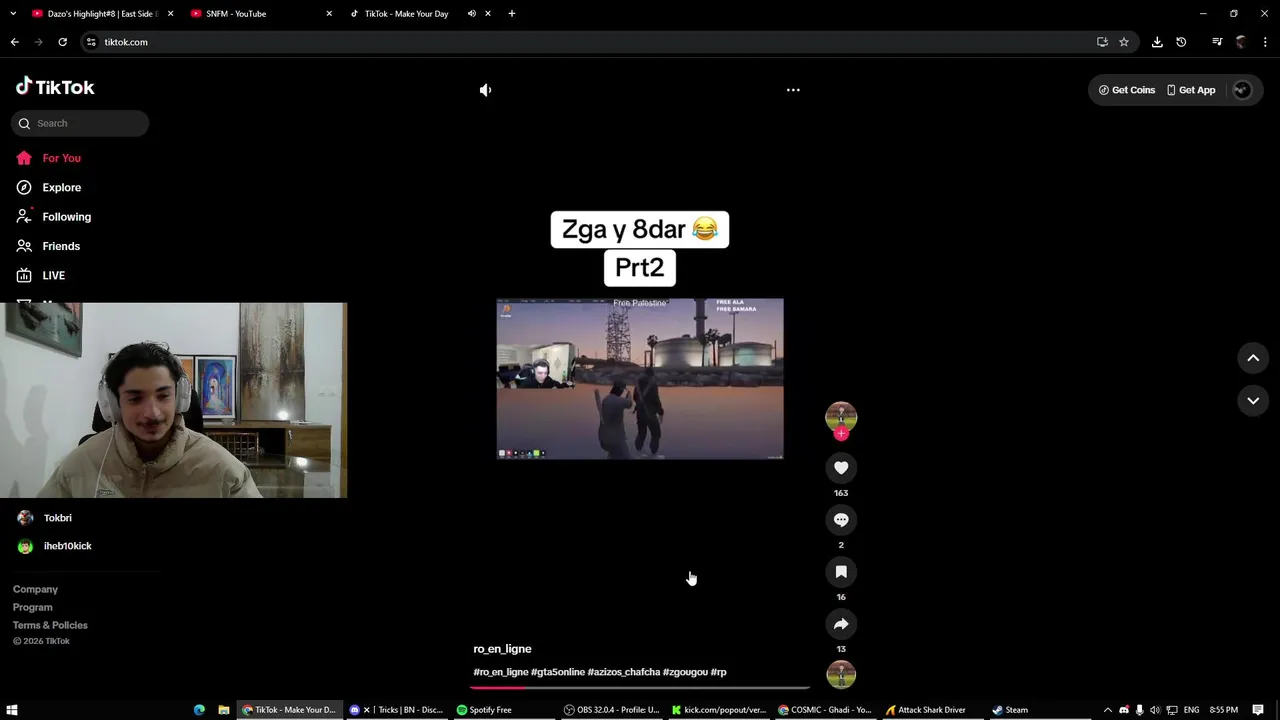Viewport: 1280px width, 720px height.
Task: Expand the Company footer section
Action: click(x=35, y=589)
